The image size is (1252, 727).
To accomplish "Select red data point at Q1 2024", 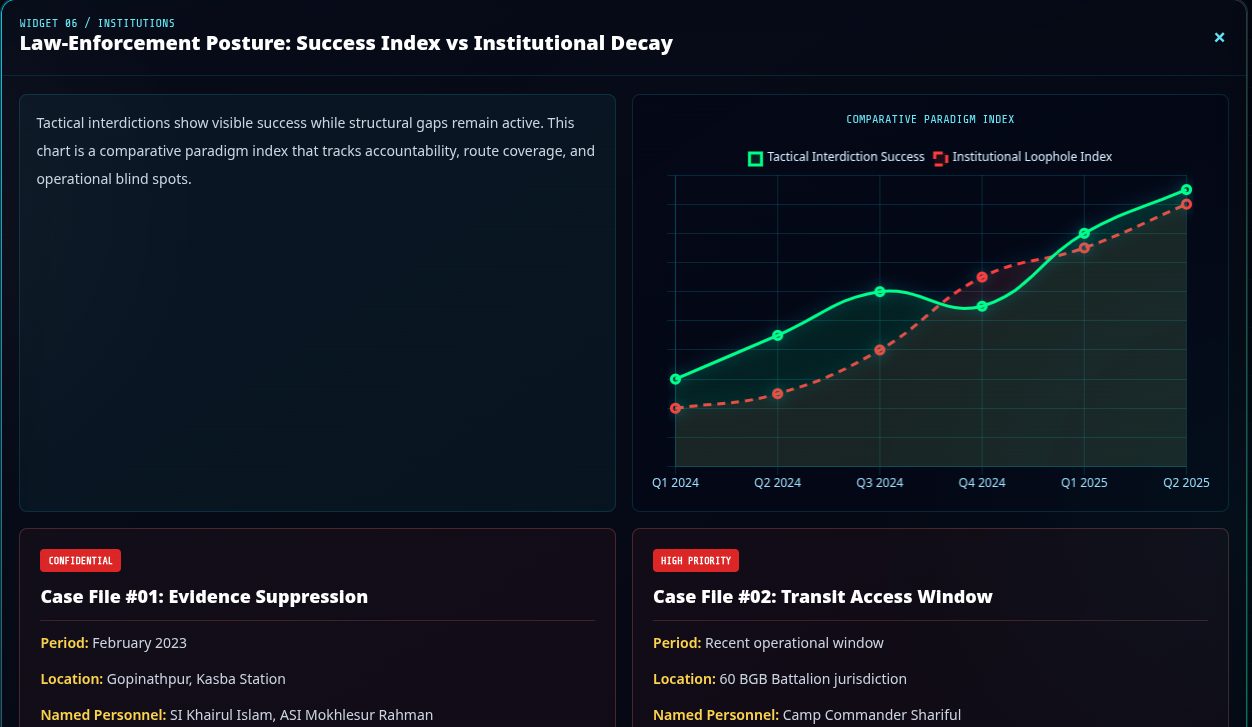I will click(676, 408).
